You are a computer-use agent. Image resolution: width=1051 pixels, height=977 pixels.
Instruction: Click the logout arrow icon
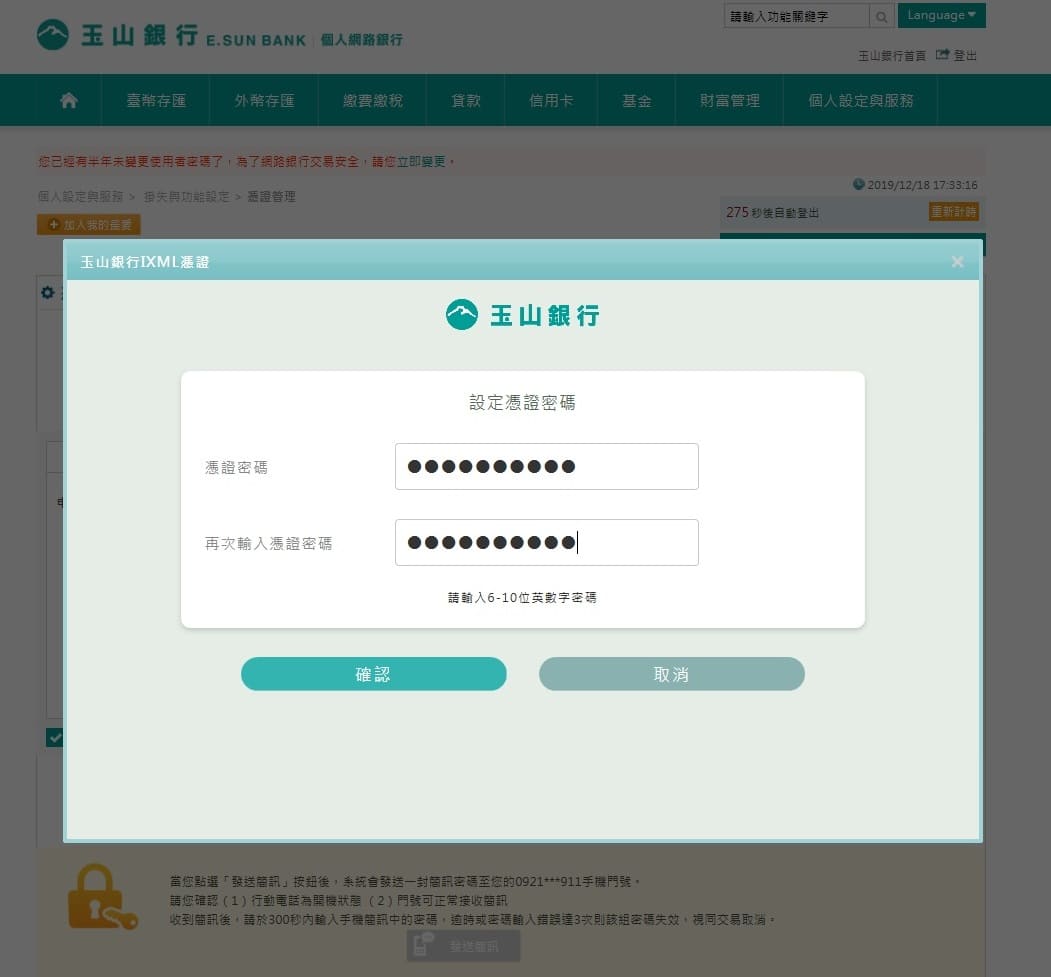942,54
